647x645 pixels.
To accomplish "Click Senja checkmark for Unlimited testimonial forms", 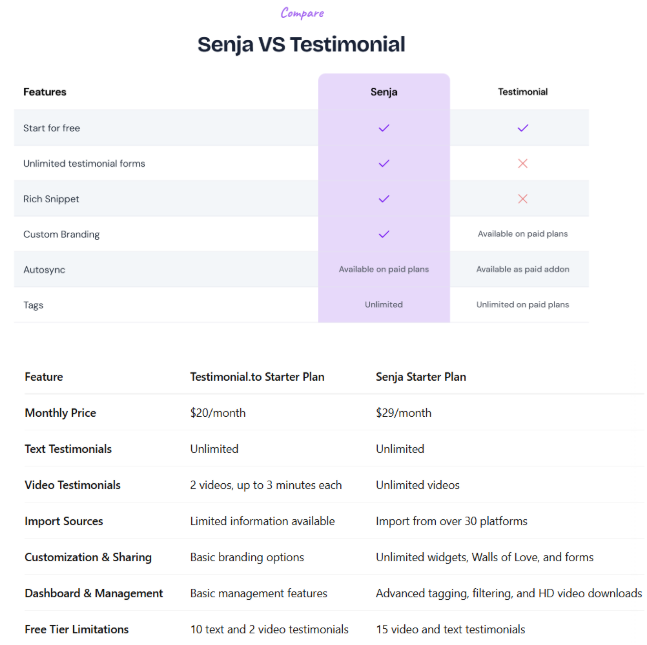I will (x=384, y=163).
